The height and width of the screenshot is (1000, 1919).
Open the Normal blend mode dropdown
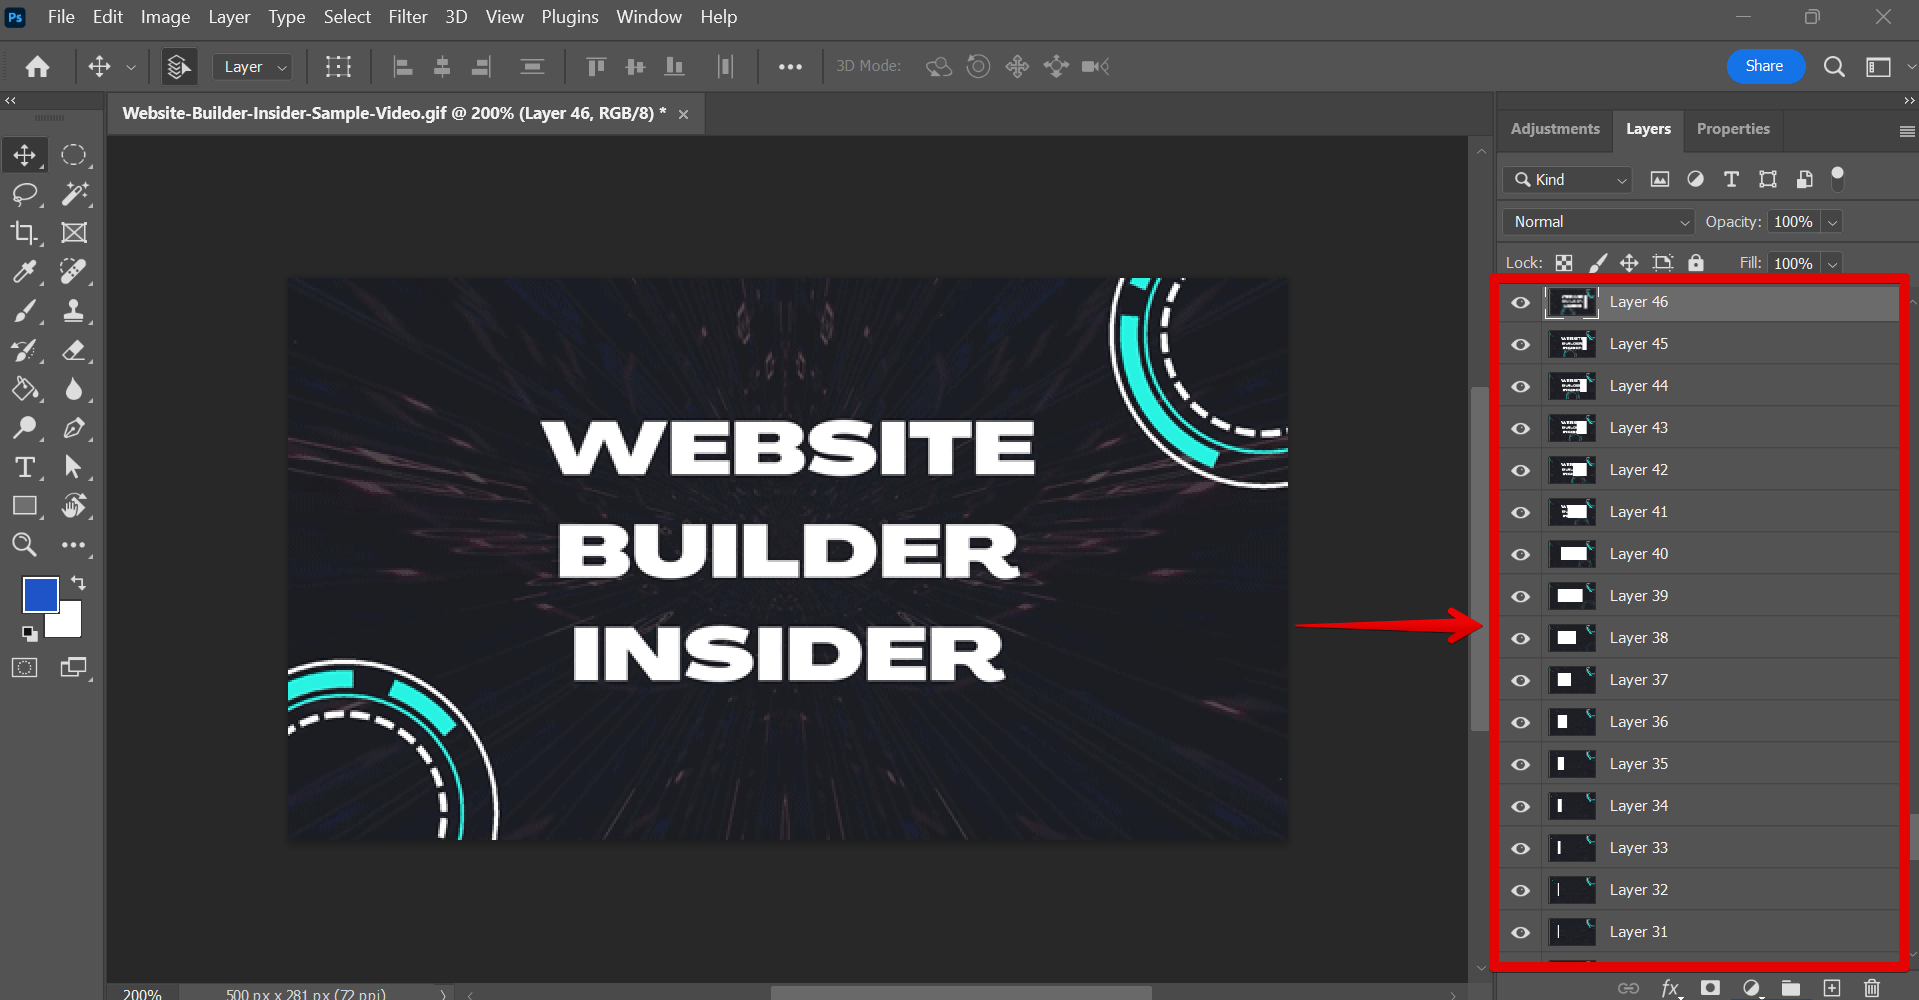(1597, 222)
